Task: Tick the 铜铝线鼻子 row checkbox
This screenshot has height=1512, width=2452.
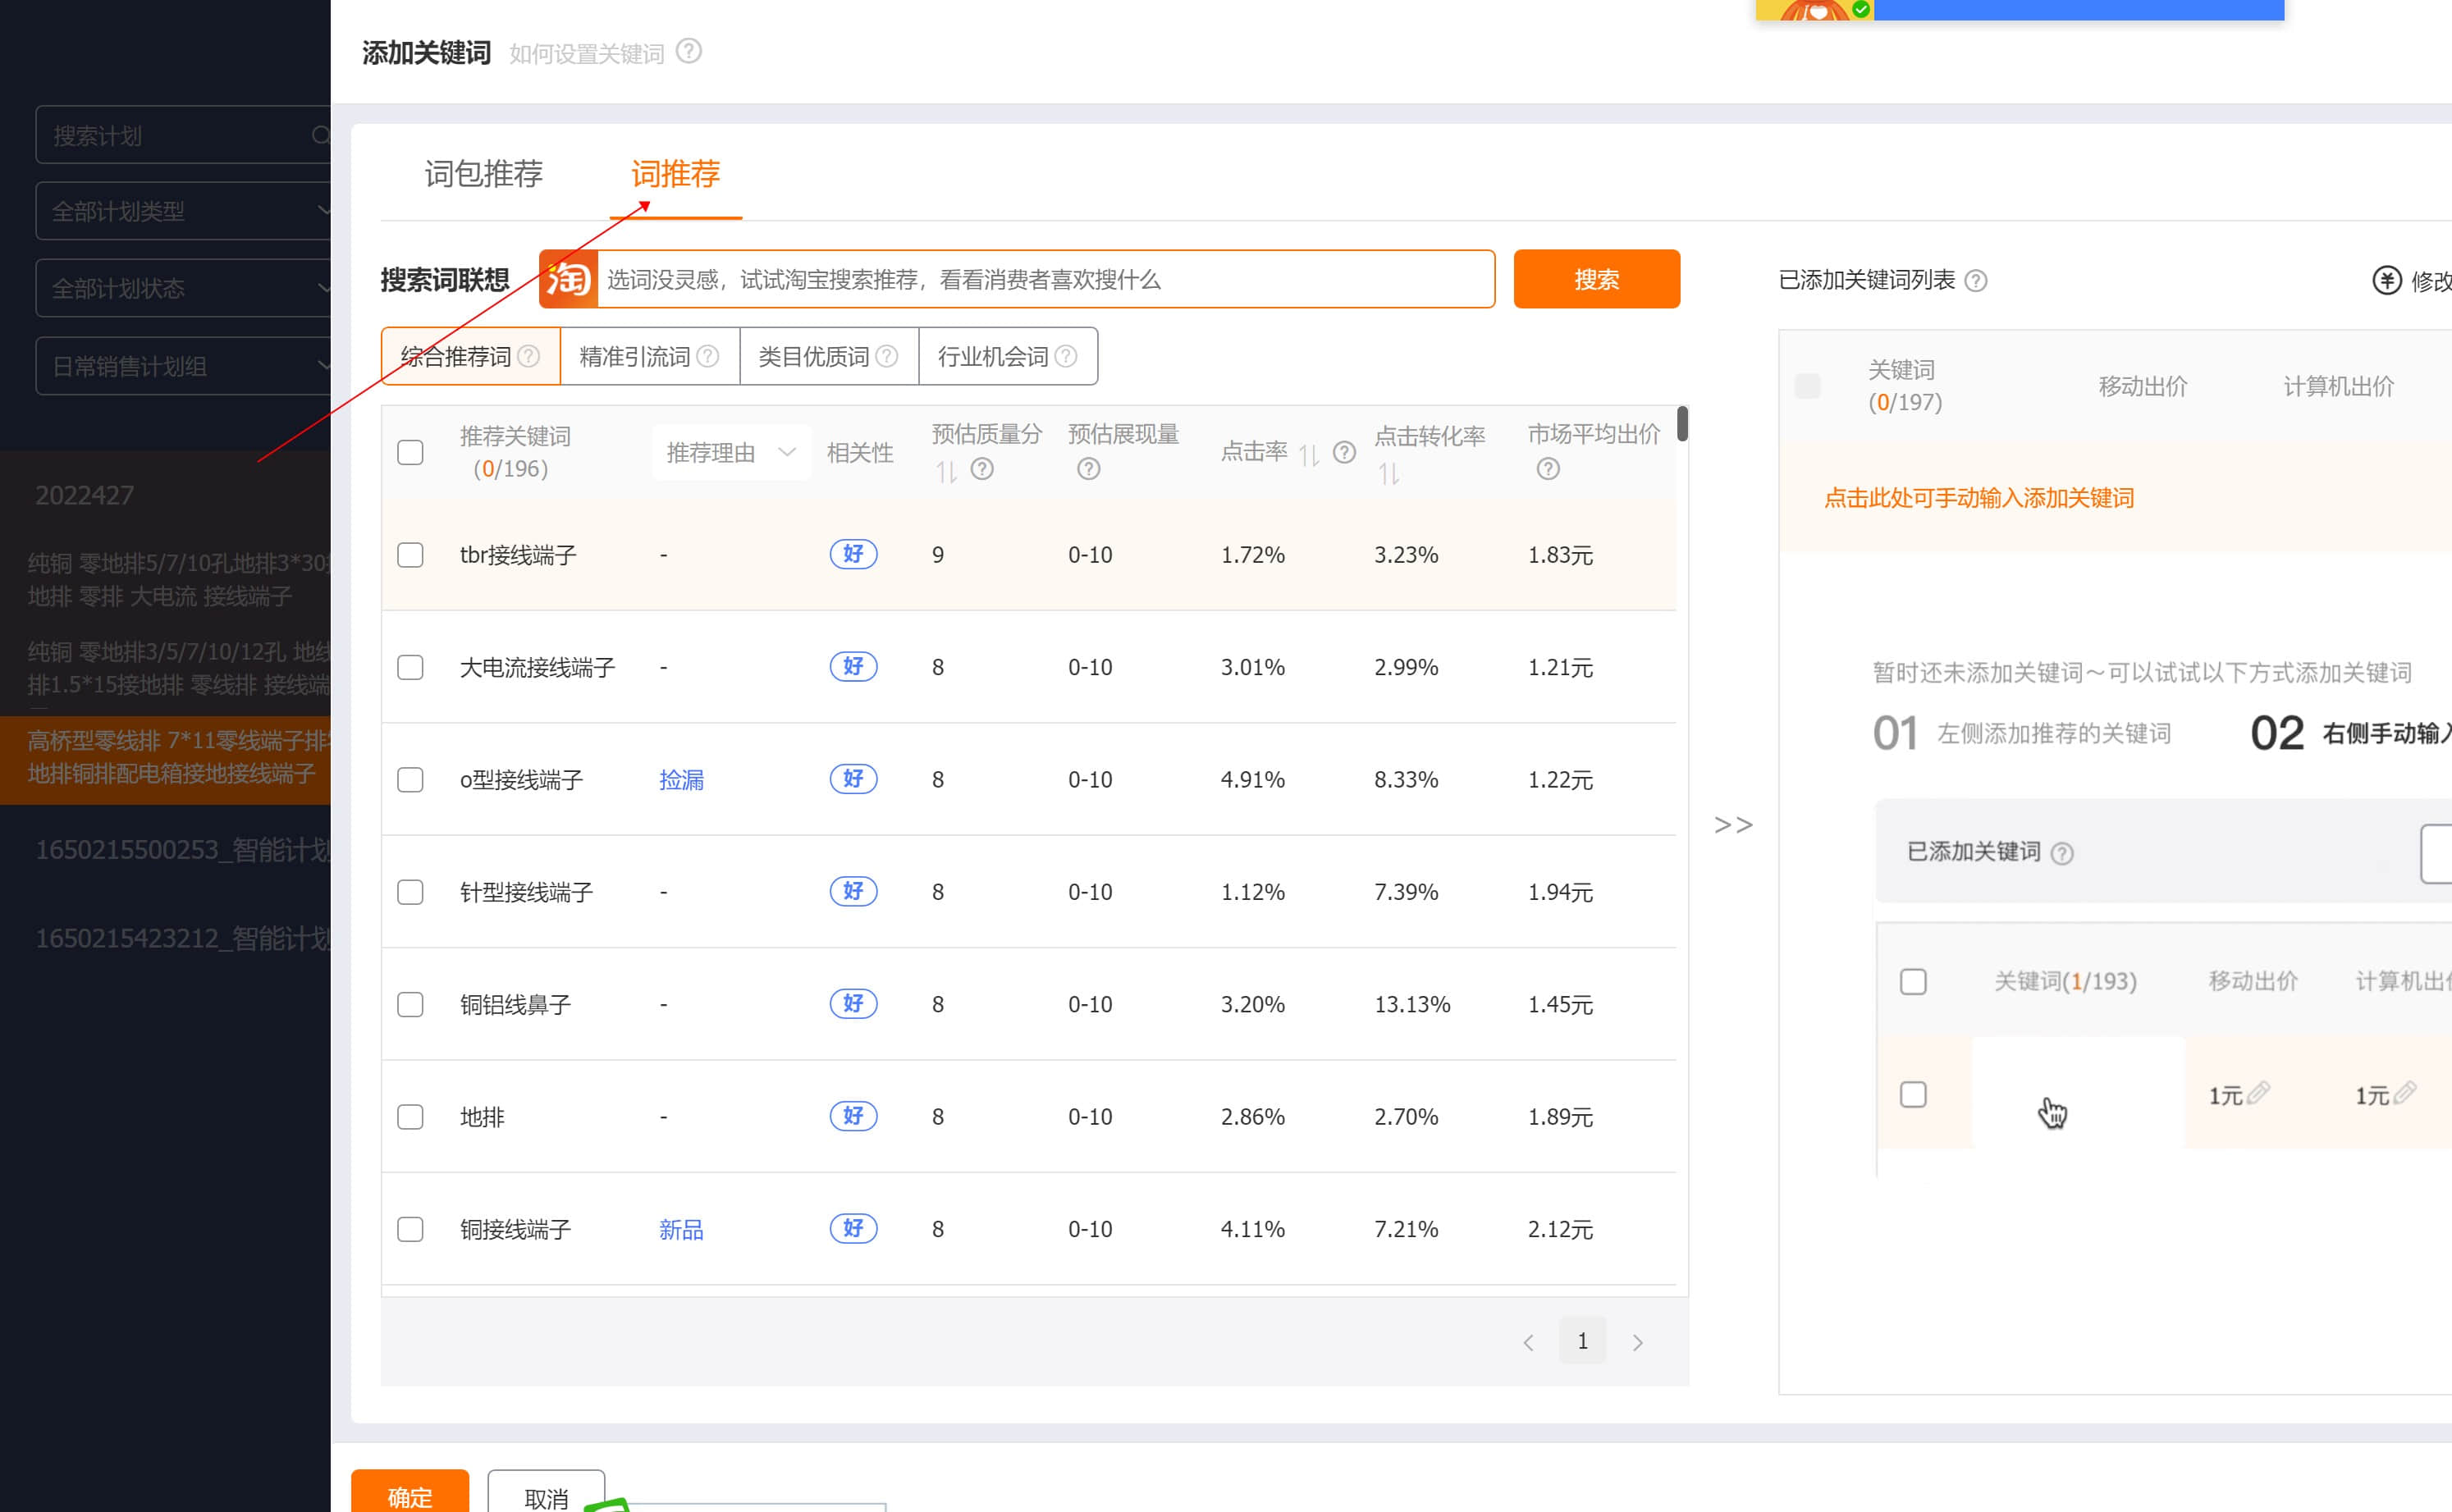Action: point(410,1004)
